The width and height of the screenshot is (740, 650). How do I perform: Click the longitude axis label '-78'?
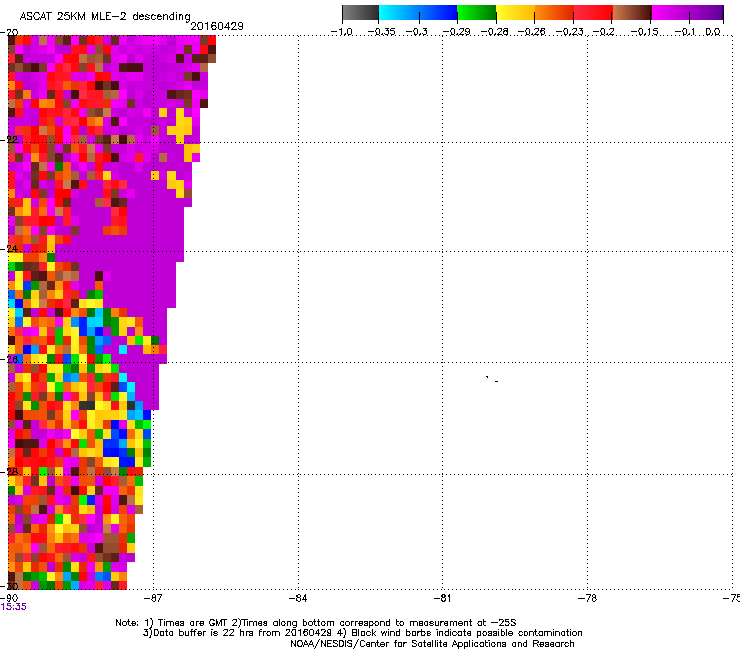[x=587, y=598]
